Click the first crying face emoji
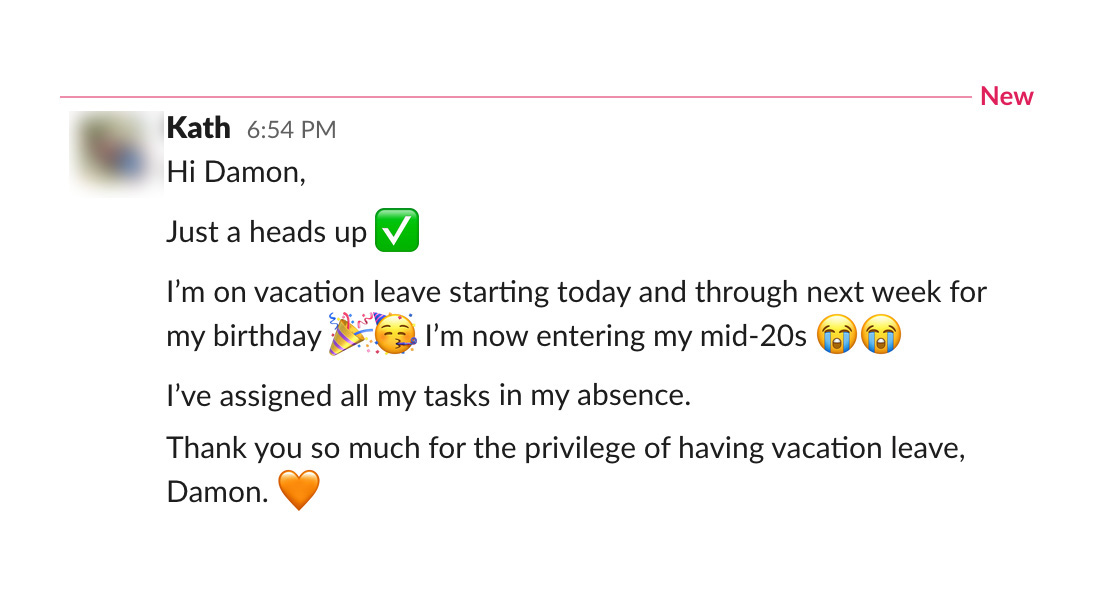The image size is (1100, 600). (836, 336)
